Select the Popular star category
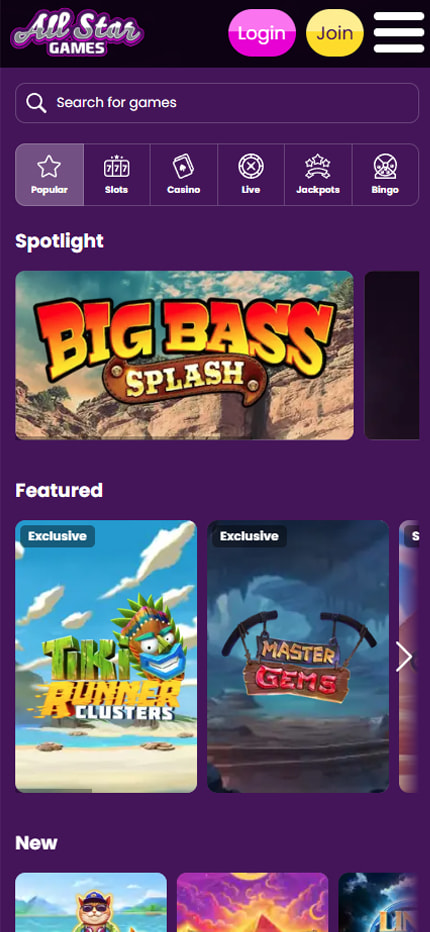 click(x=49, y=175)
